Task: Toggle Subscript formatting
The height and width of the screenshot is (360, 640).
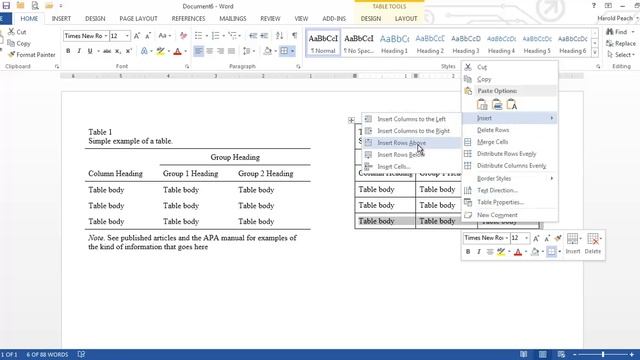Action: pyautogui.click(x=118, y=51)
